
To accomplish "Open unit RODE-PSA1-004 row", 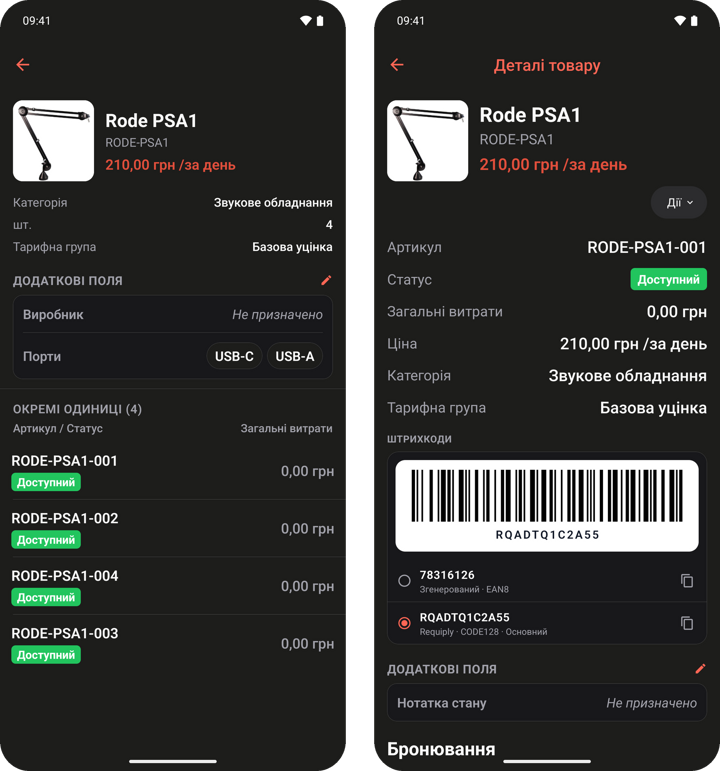I will point(173,586).
